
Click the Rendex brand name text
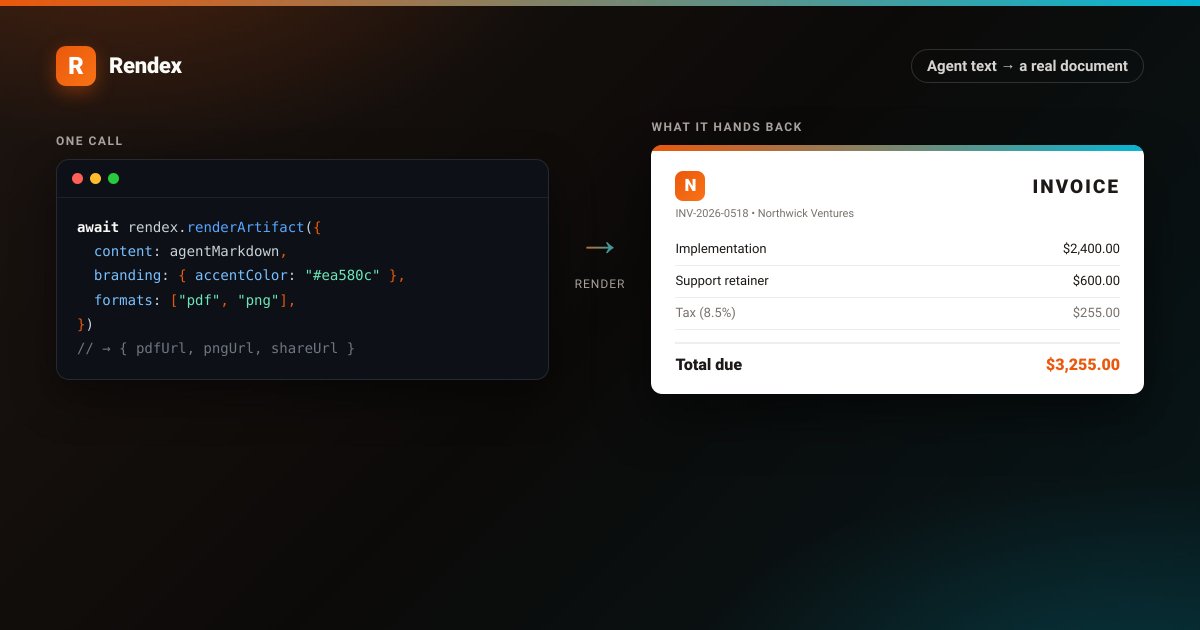145,66
